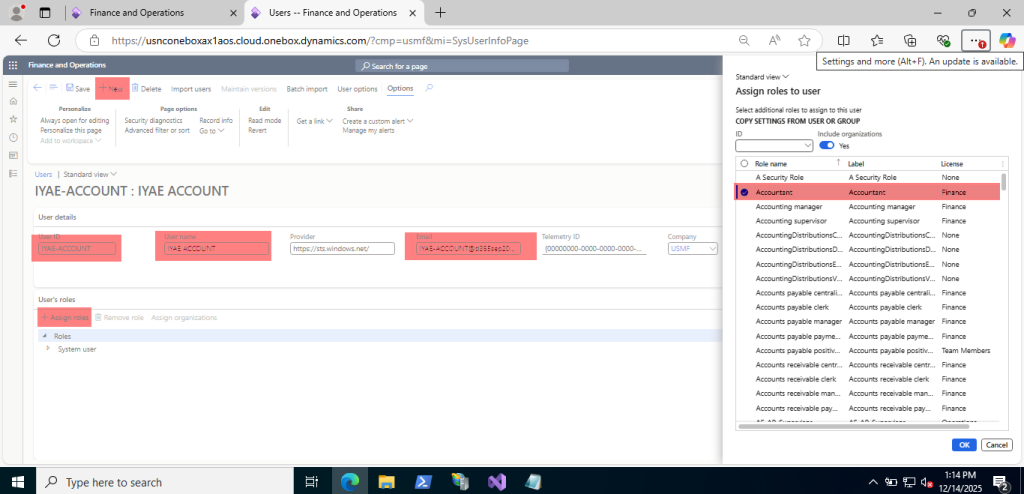Viewport: 1024px width, 494px height.
Task: Open the Options tab in action pane
Action: coord(400,89)
